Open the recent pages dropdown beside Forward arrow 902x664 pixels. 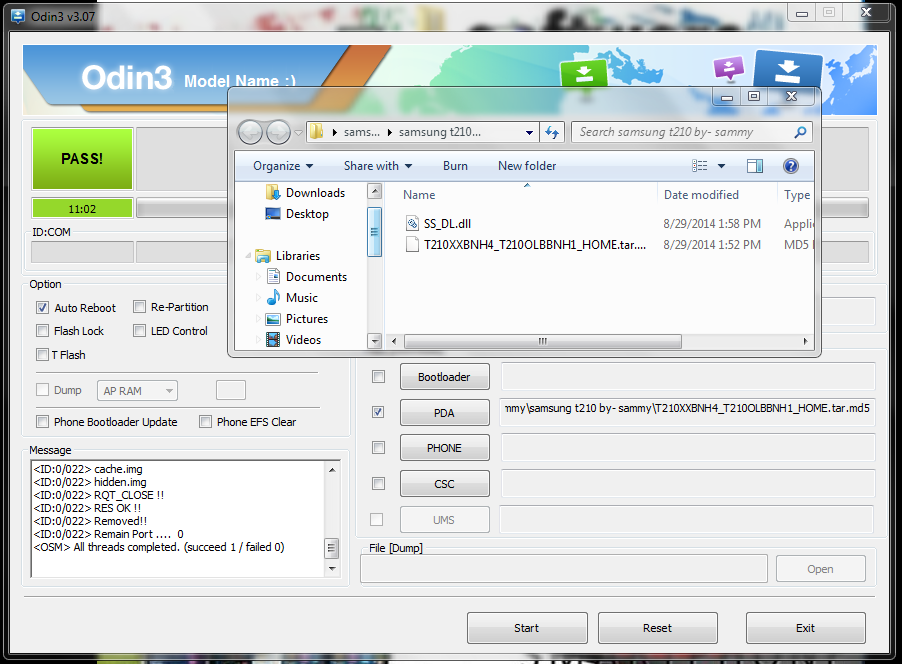[299, 133]
